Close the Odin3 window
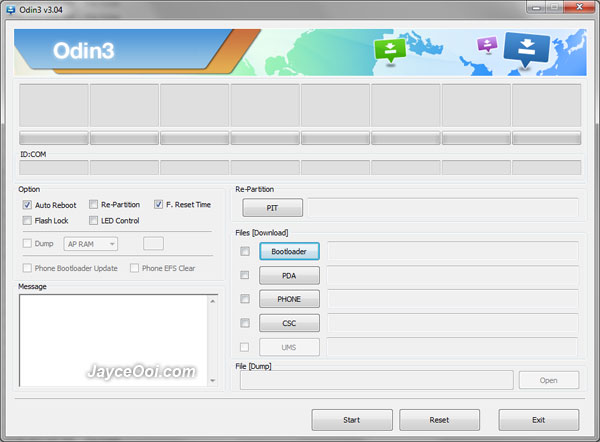This screenshot has height=442, width=600. (580, 7)
